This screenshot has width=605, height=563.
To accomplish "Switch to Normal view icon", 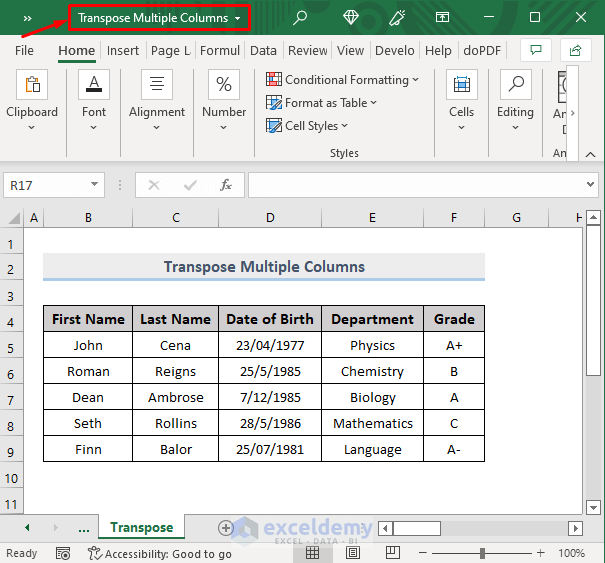I will pos(312,553).
